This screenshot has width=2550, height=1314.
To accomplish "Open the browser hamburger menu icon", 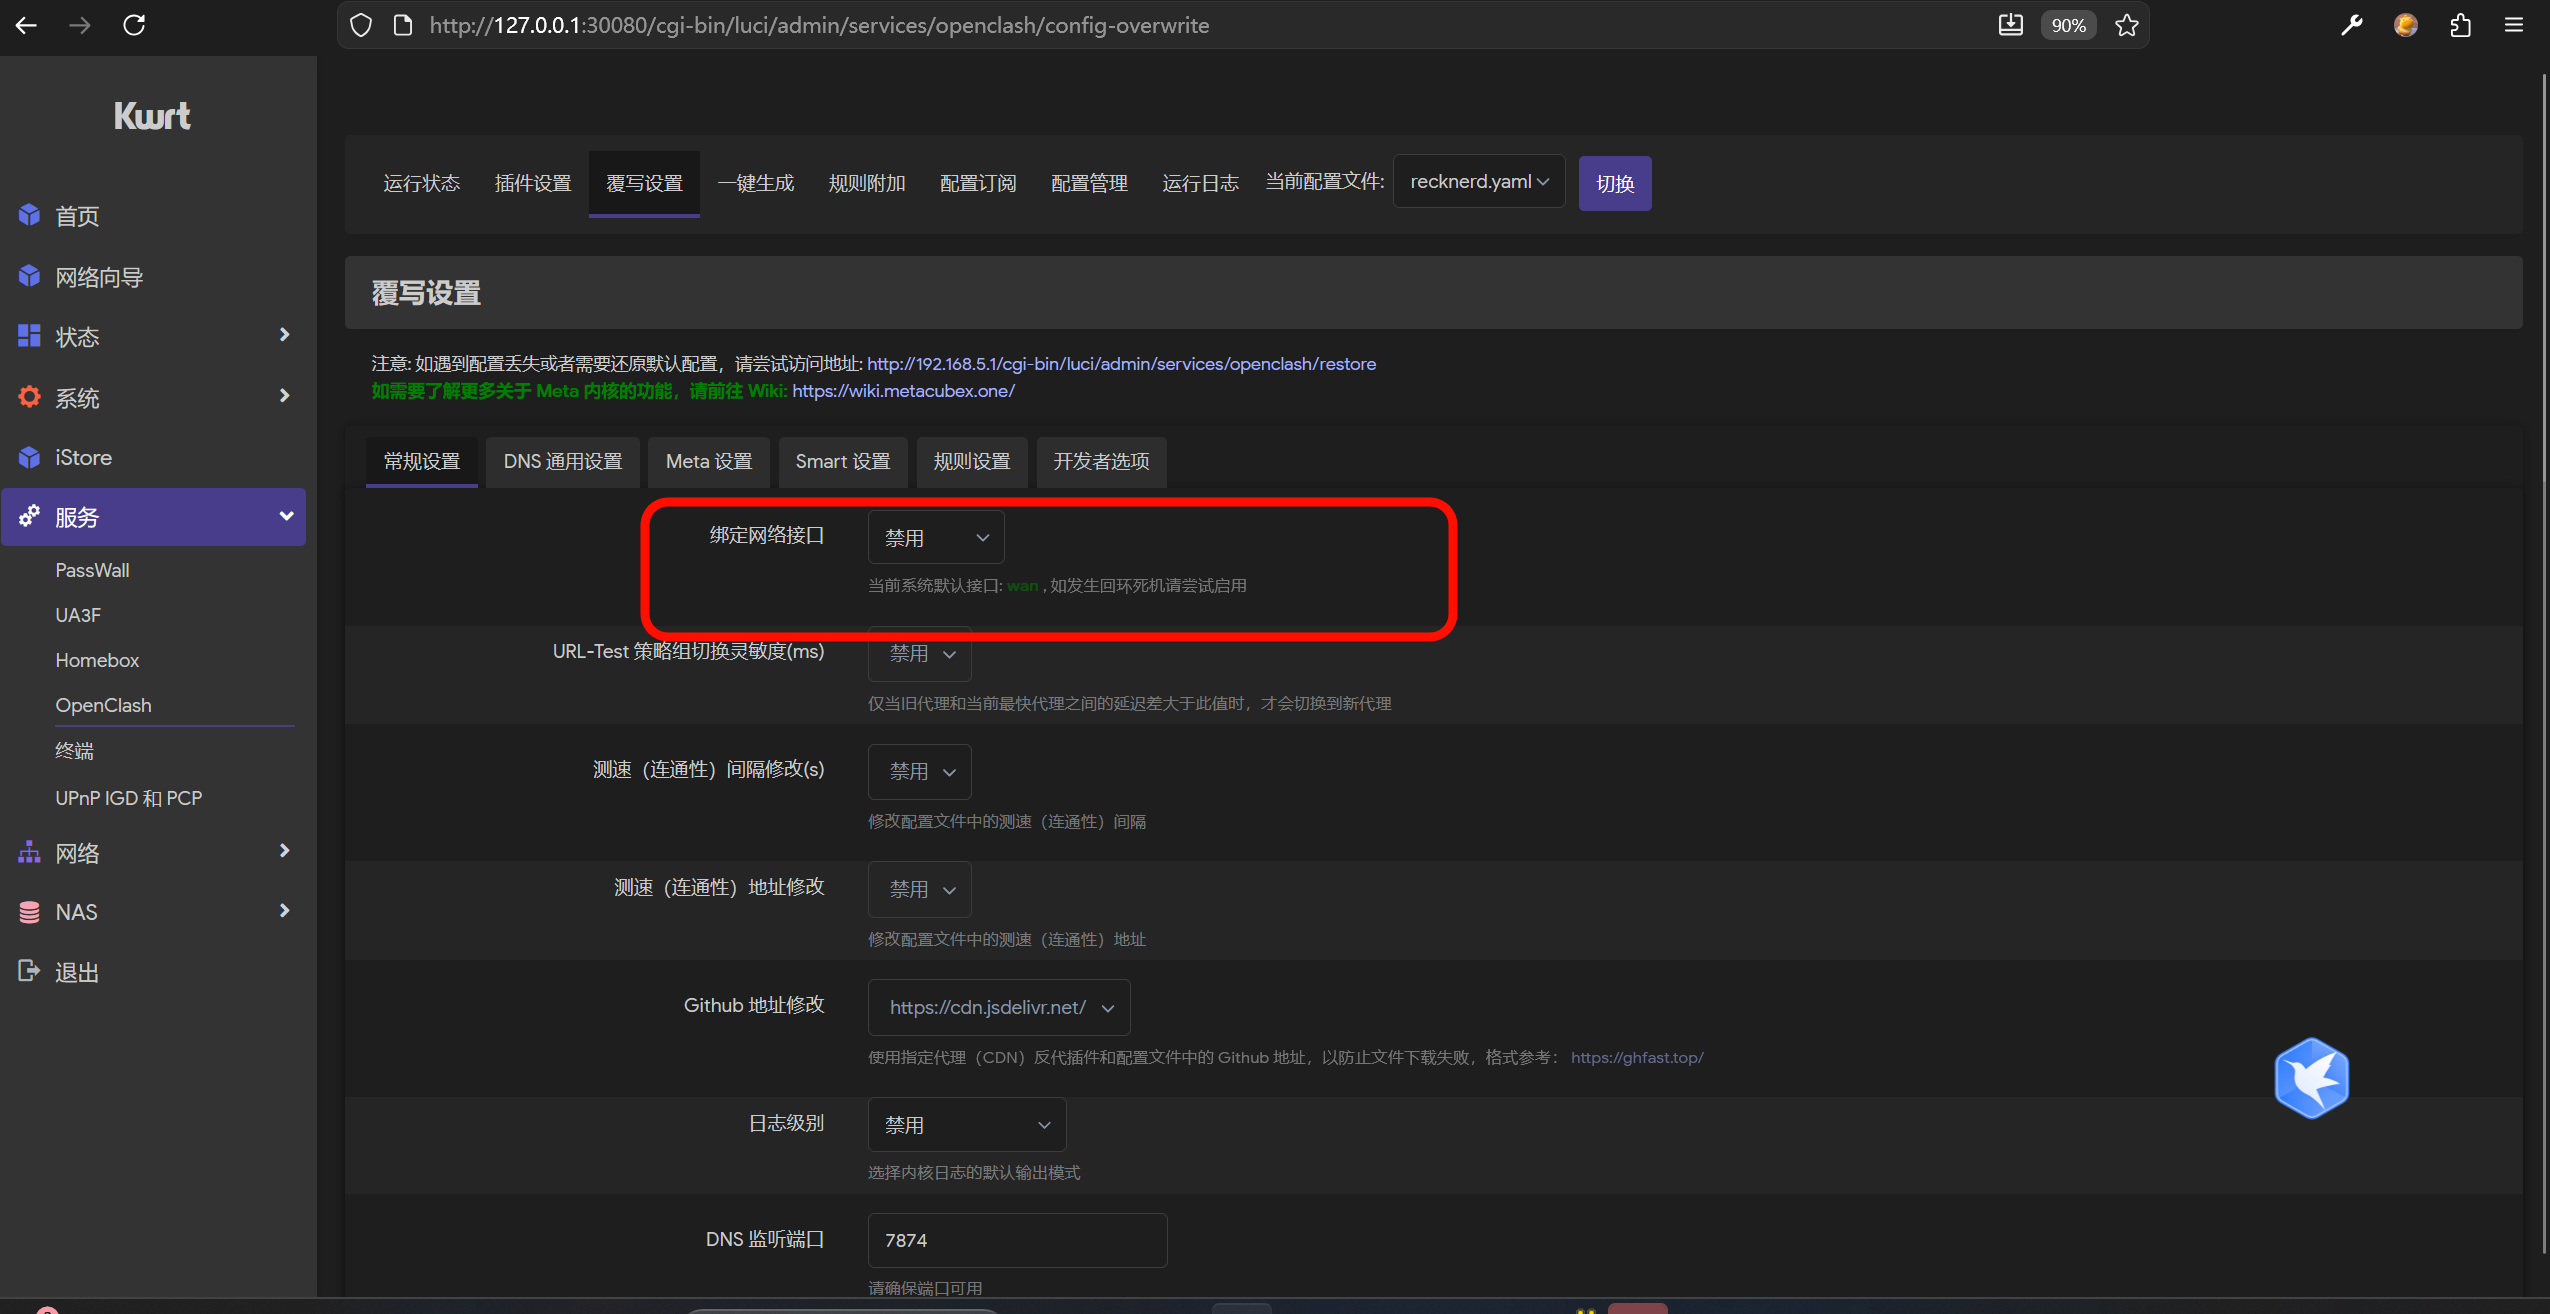I will (x=2513, y=25).
